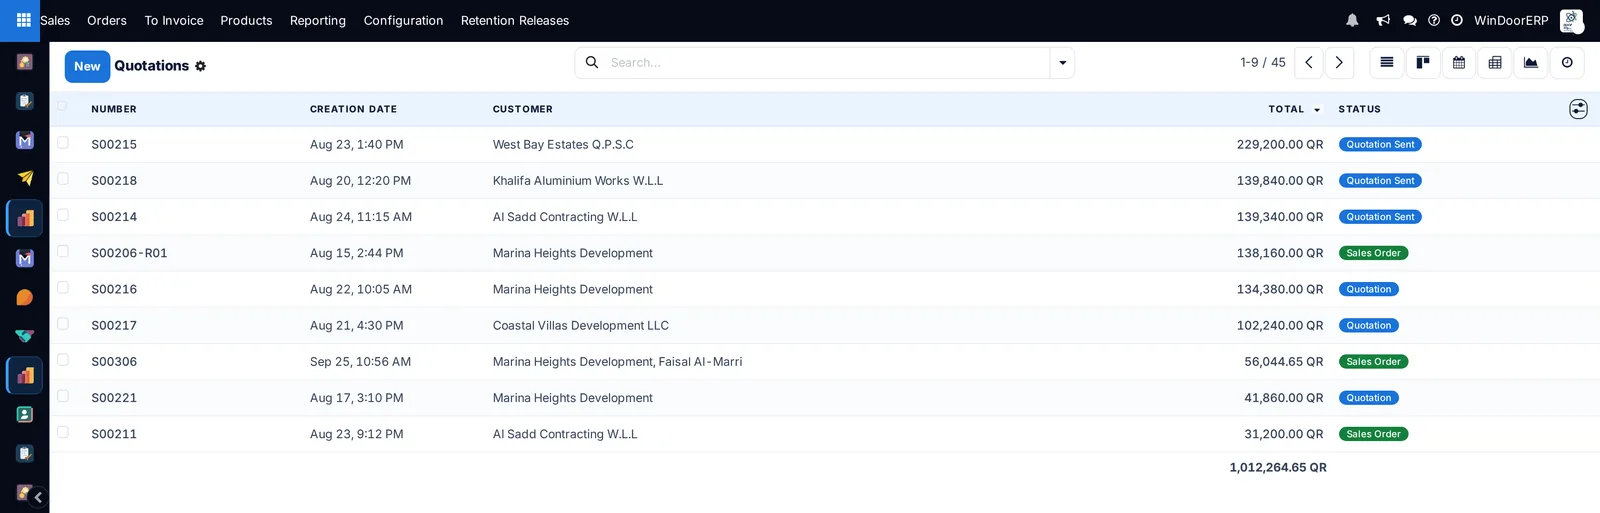
Task: Click the 138,160.00 QR total cell
Action: tap(1280, 253)
